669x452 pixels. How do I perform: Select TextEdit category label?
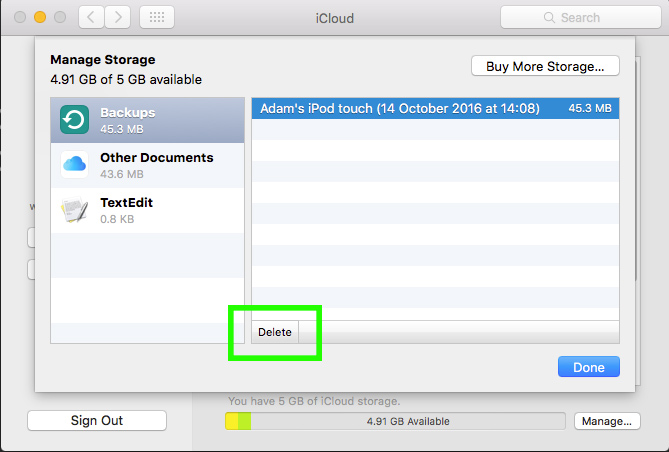(126, 202)
